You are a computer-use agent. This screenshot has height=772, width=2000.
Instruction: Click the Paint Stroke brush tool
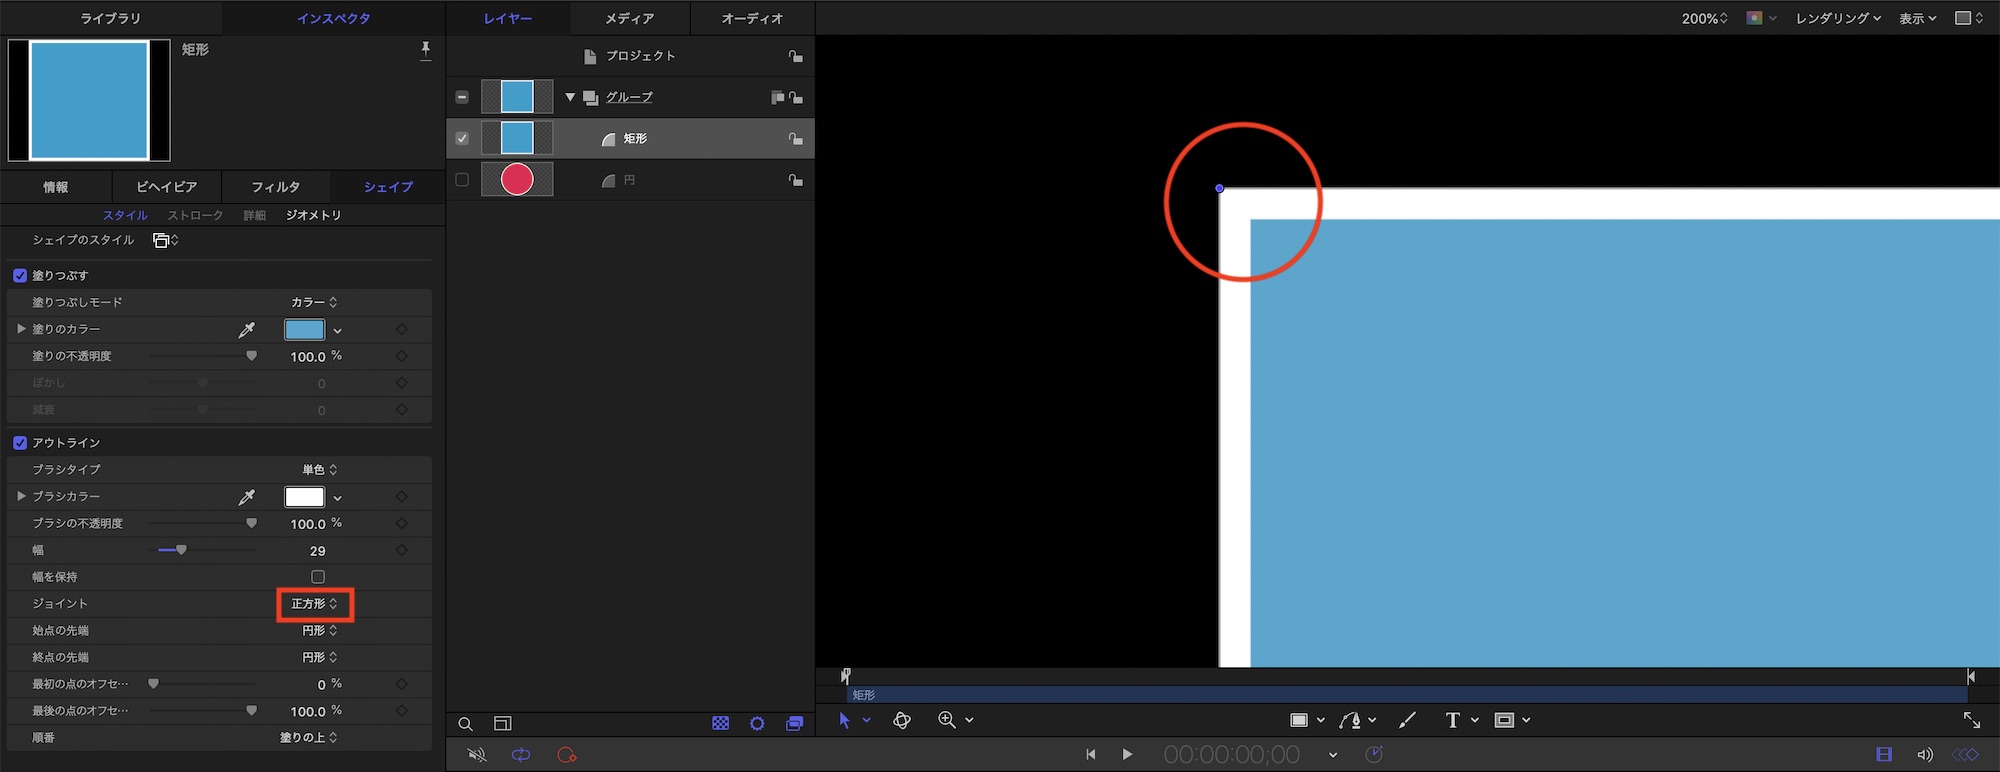(1407, 720)
